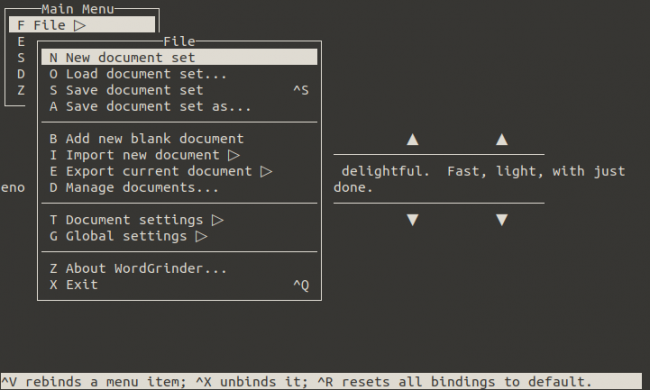
Task: Open About WordGrinder... entry
Action: pos(179,269)
